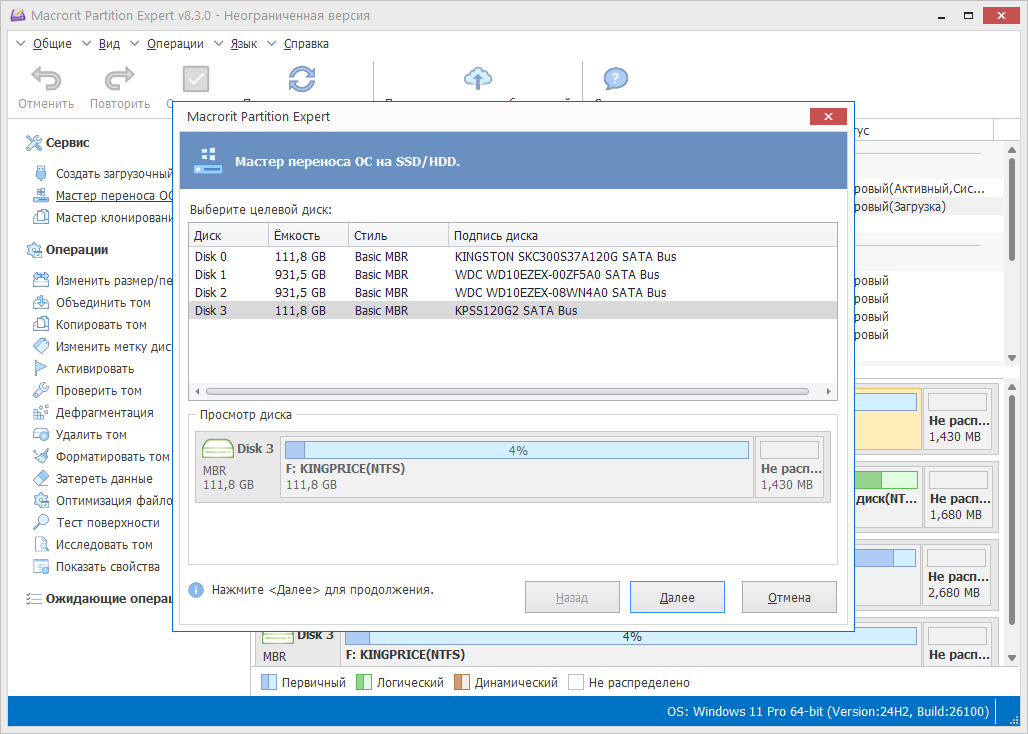The image size is (1028, 734).
Task: Open the Справка menu
Action: (306, 44)
